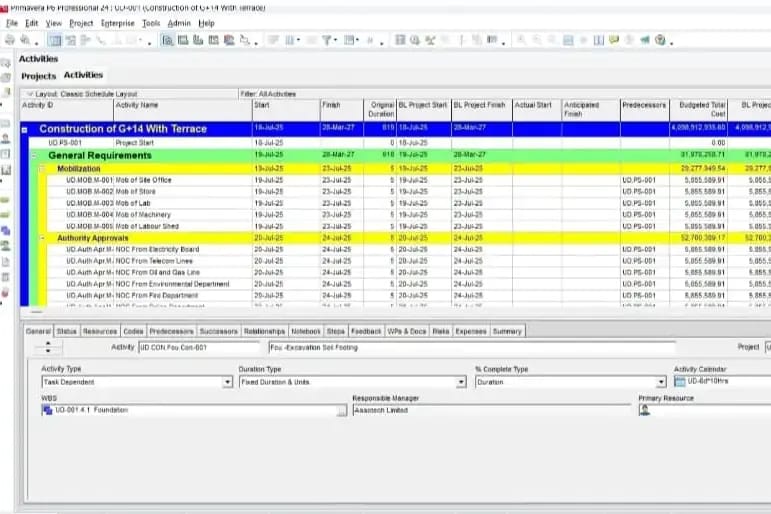The height and width of the screenshot is (514, 771).
Task: Click the WBS browse button beside Foundation
Action: (342, 411)
